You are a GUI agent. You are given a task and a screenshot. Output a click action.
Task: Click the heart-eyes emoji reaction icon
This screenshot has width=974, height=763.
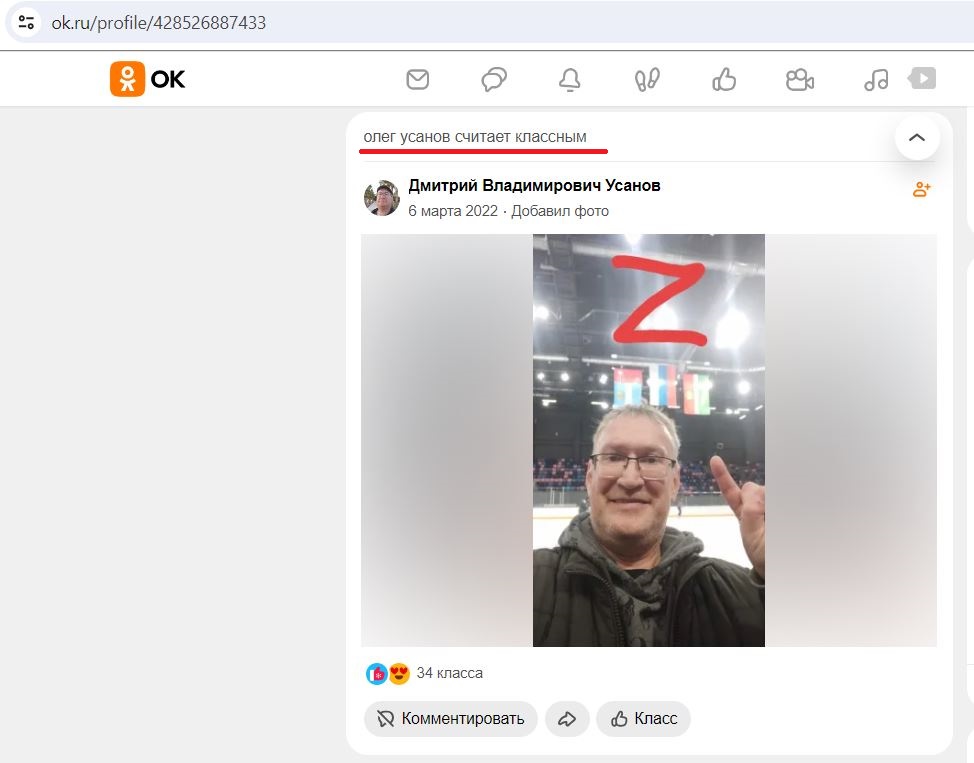pyautogui.click(x=399, y=674)
